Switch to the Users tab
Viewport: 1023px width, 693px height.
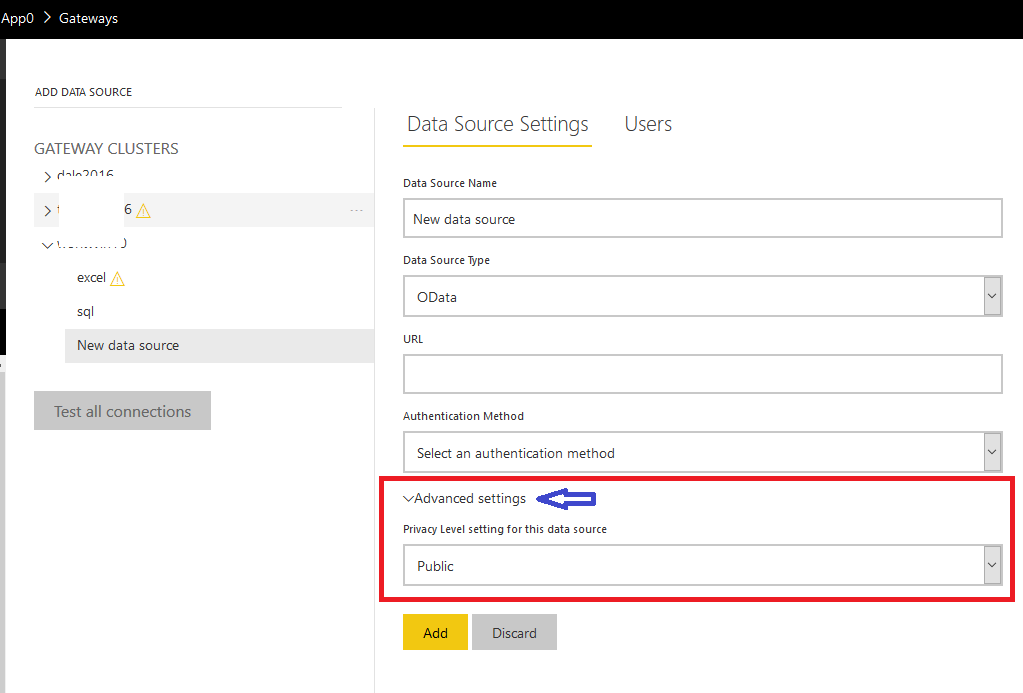click(648, 124)
